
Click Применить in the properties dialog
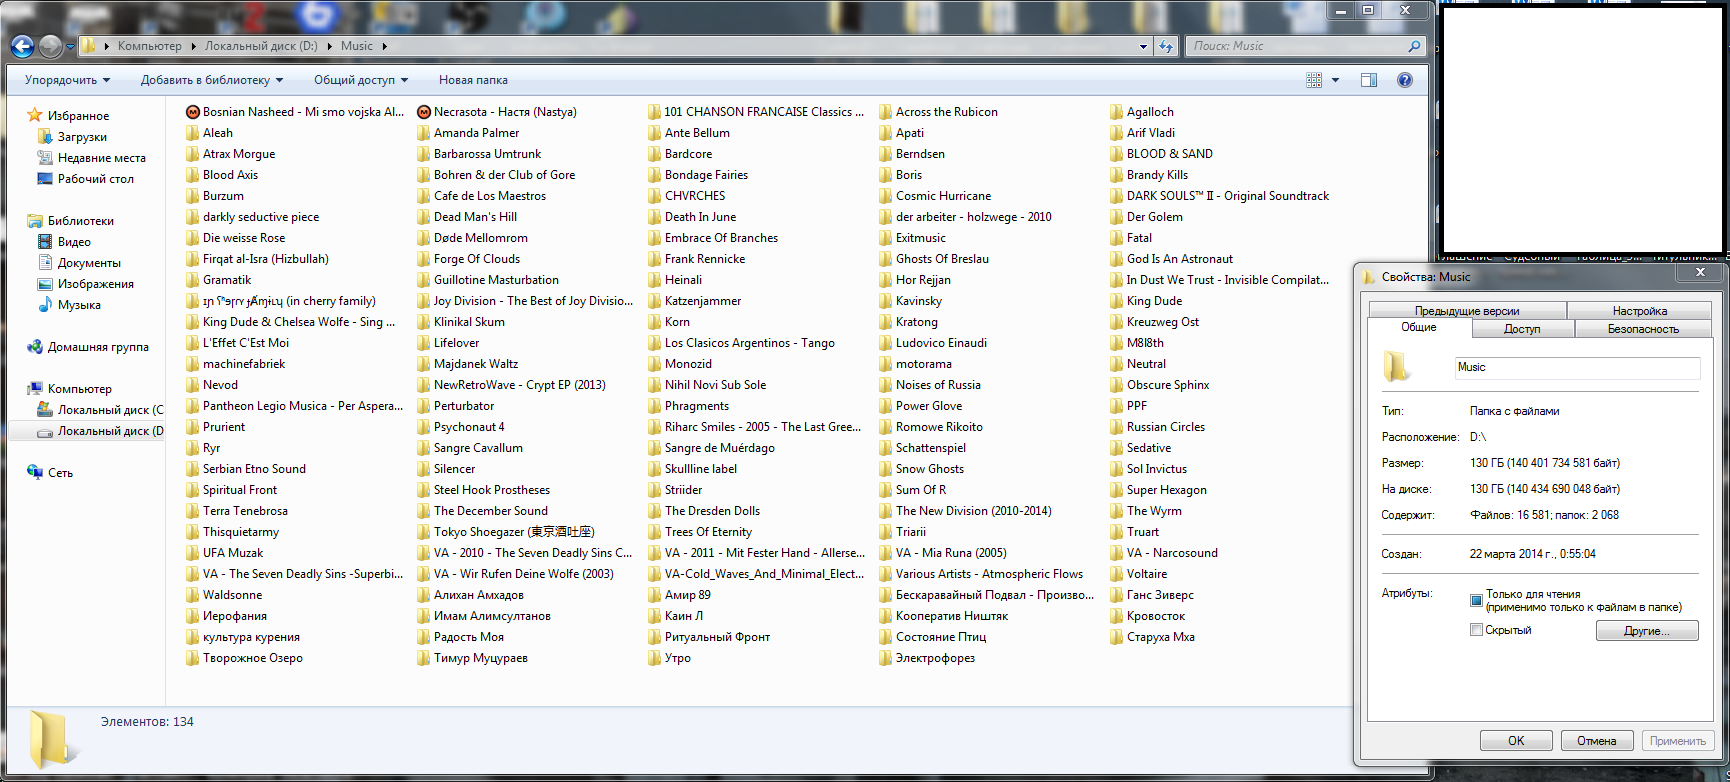click(1678, 741)
